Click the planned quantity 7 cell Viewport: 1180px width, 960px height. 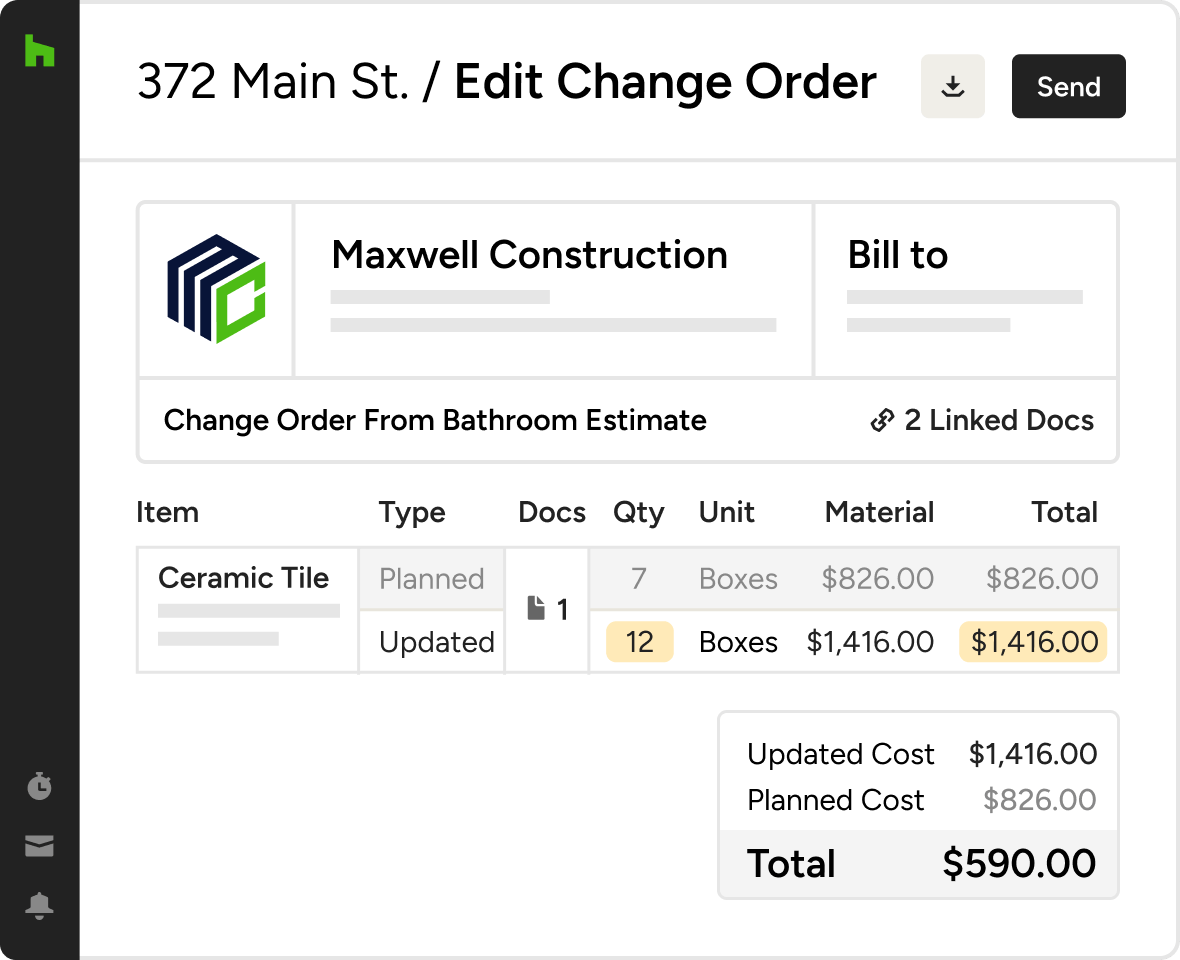pos(639,579)
